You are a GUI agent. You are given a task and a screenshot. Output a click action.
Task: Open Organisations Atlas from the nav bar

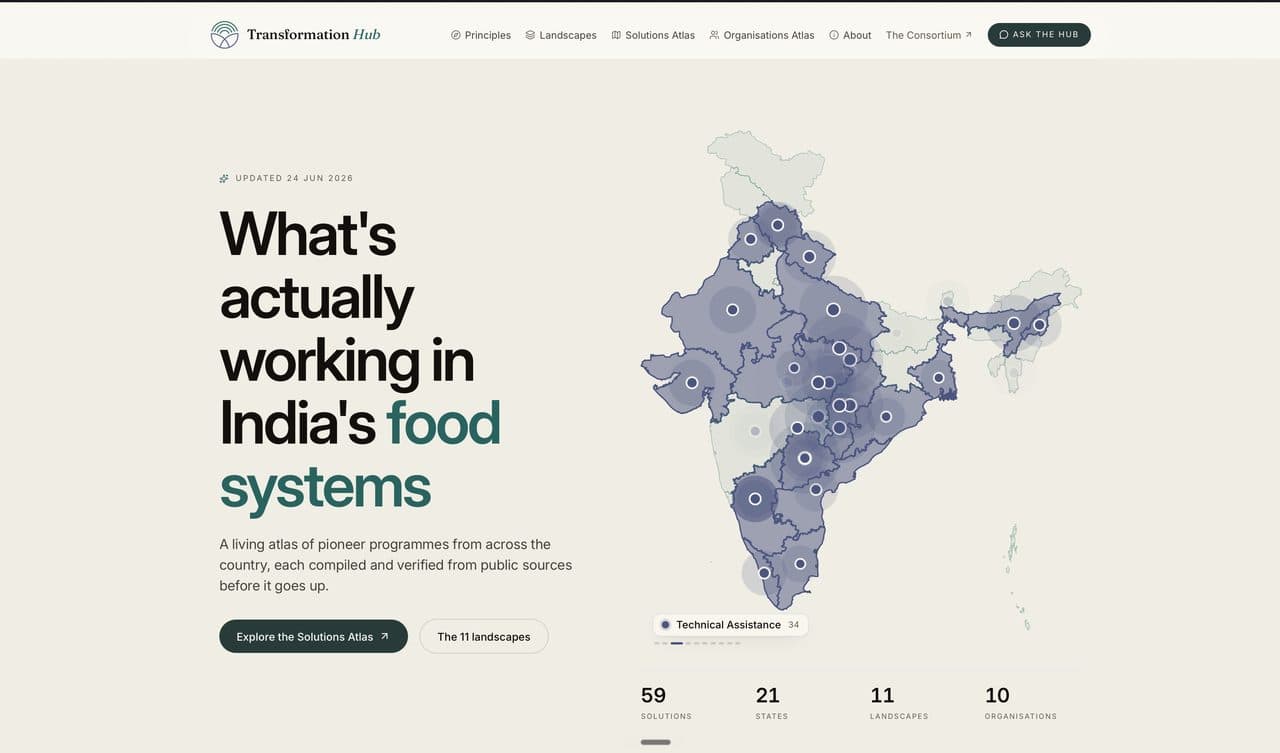tap(762, 35)
